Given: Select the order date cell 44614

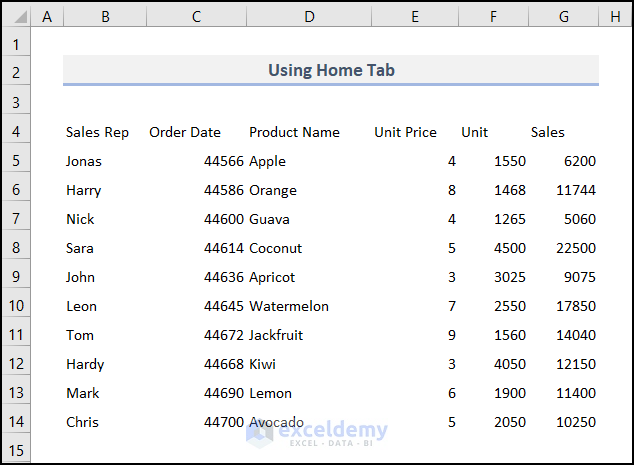Looking at the screenshot, I should pos(223,248).
